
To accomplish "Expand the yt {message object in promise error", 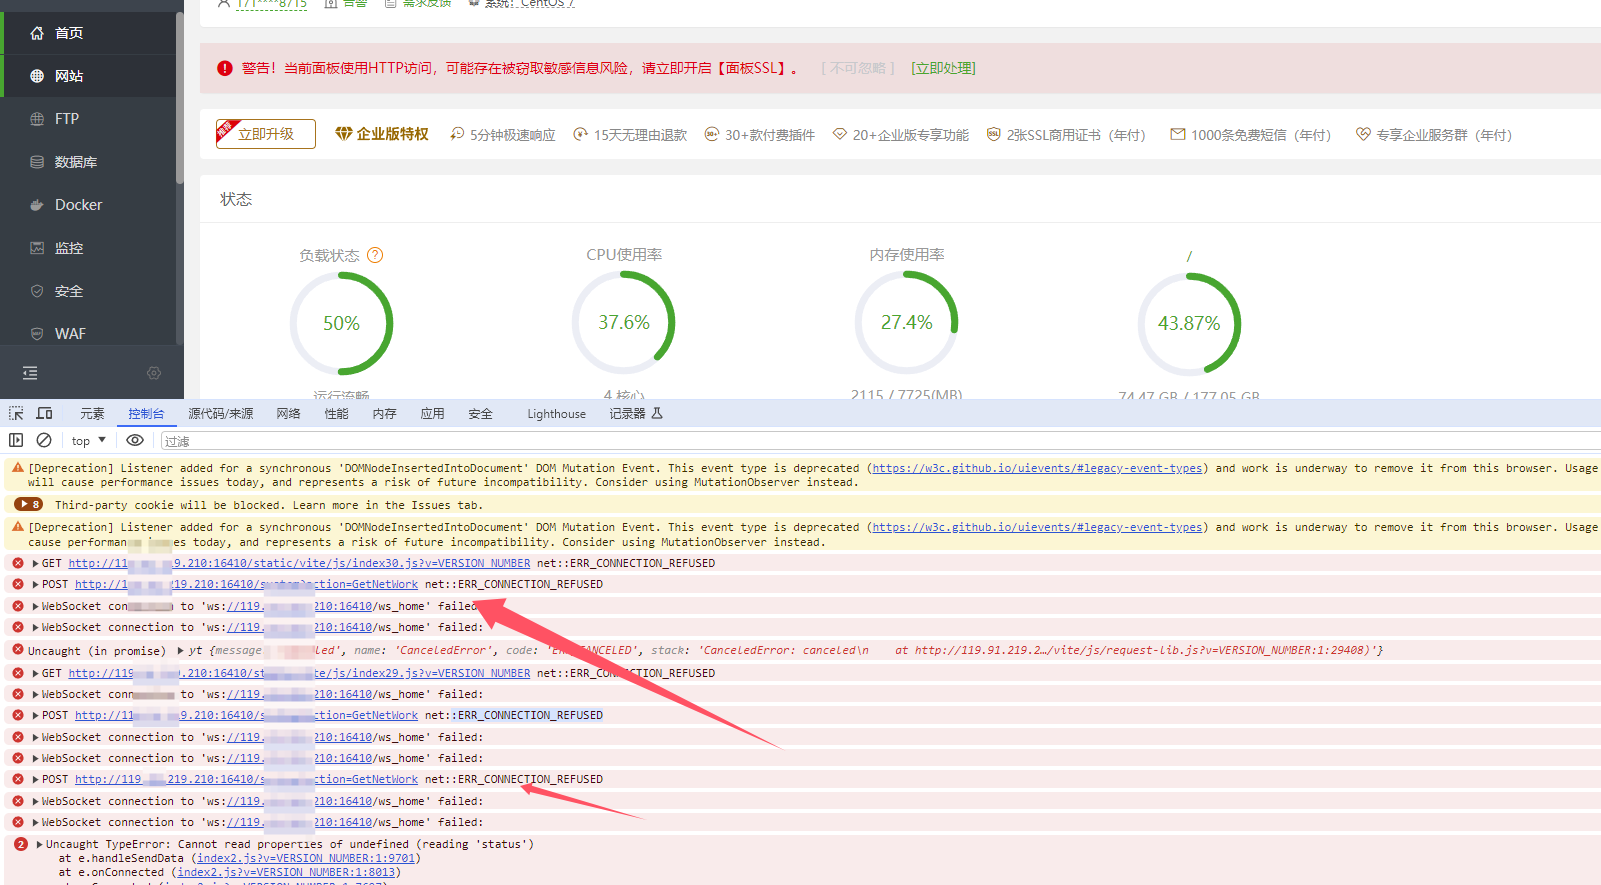I will (x=181, y=650).
